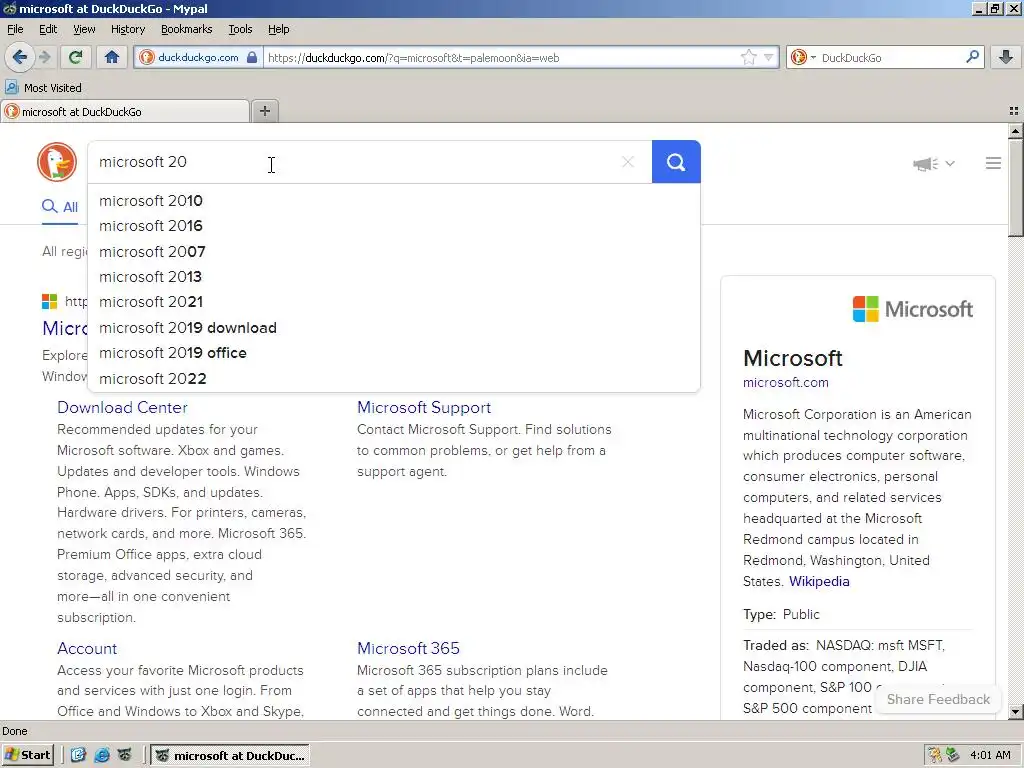
Task: Open the History menu
Action: 128,29
